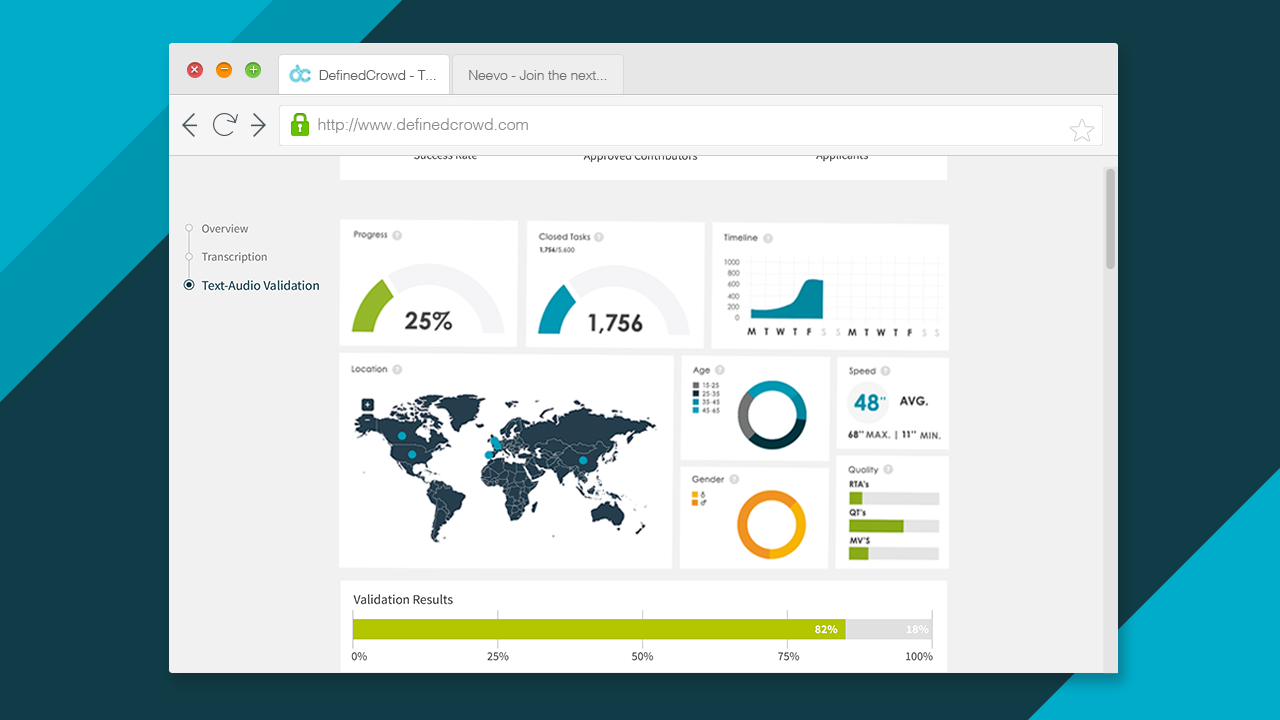Click the Gender donut chart
This screenshot has width=1280, height=720.
point(771,524)
